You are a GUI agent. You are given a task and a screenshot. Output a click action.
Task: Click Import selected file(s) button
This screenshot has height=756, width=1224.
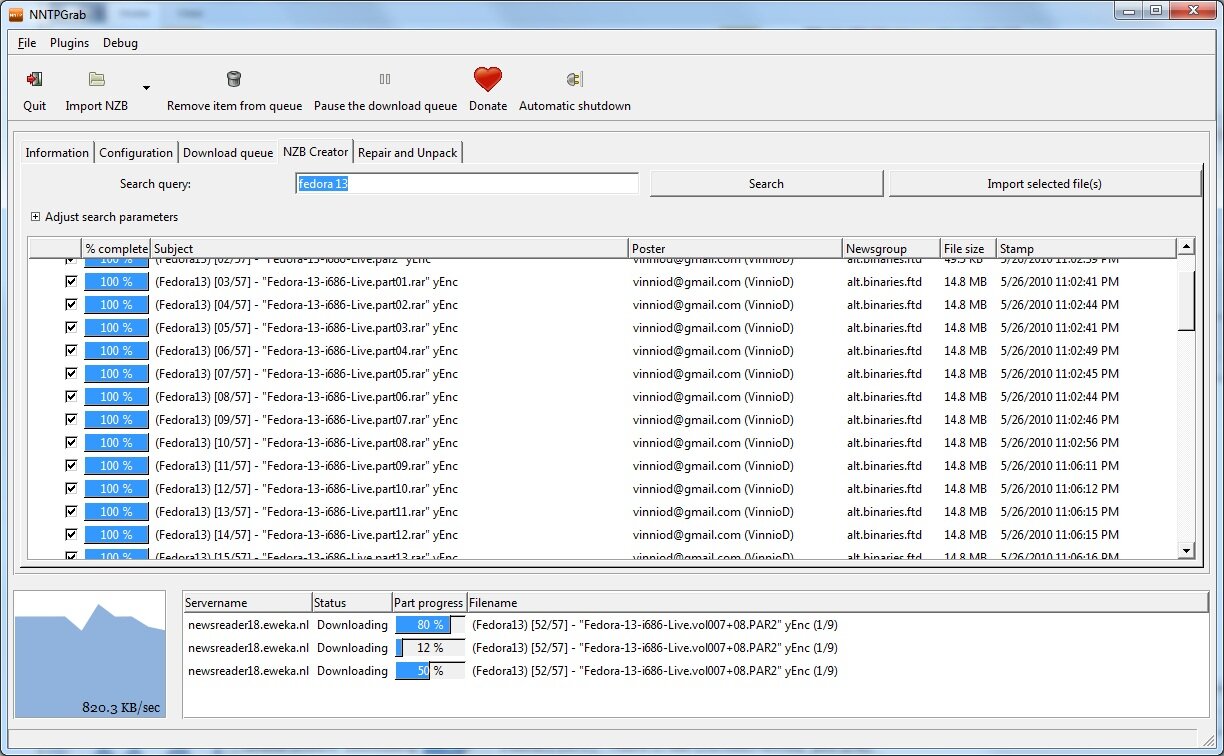pyautogui.click(x=1044, y=184)
